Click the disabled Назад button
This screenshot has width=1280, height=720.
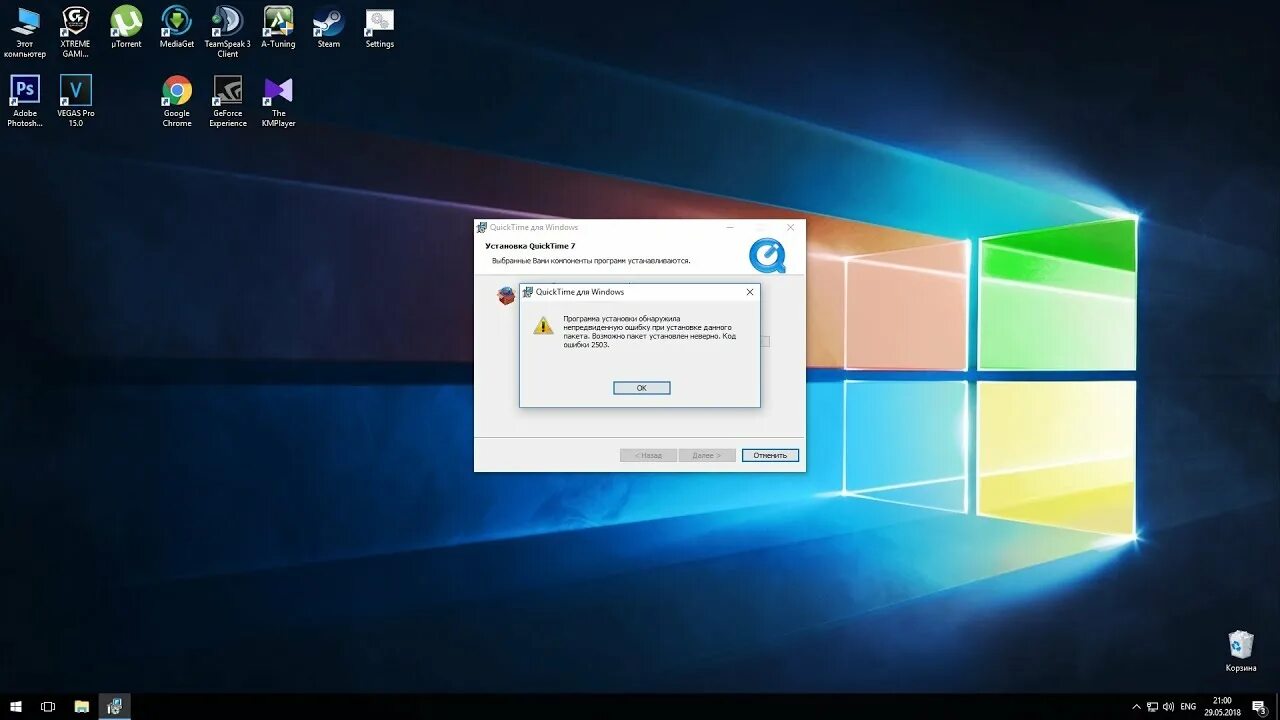tap(648, 455)
